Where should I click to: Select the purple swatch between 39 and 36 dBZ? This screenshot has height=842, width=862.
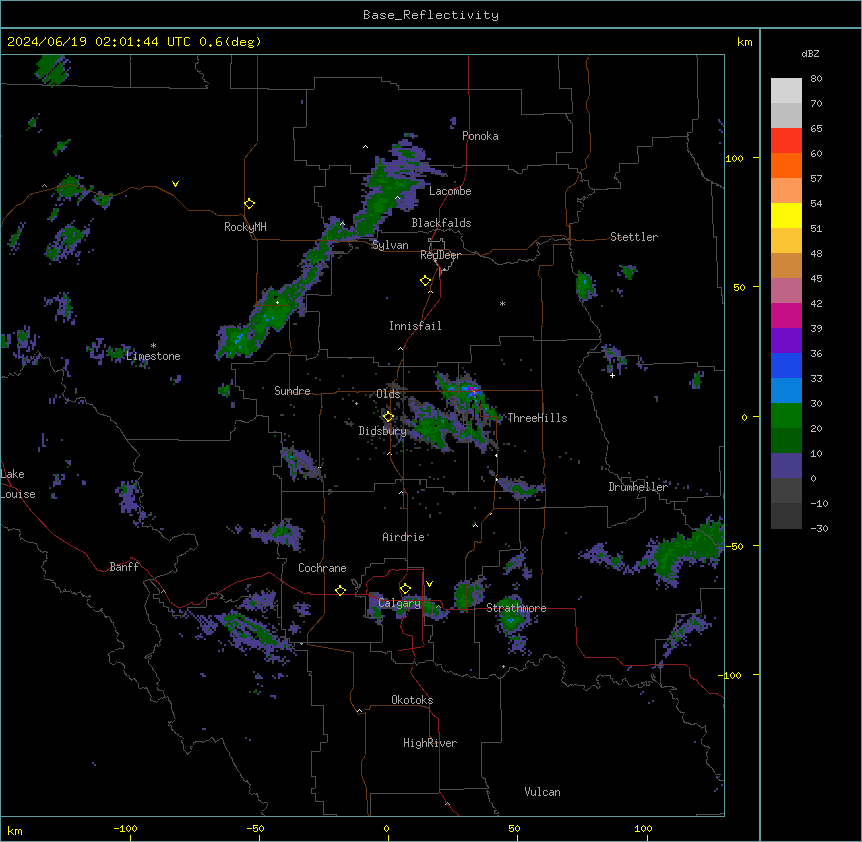[786, 341]
